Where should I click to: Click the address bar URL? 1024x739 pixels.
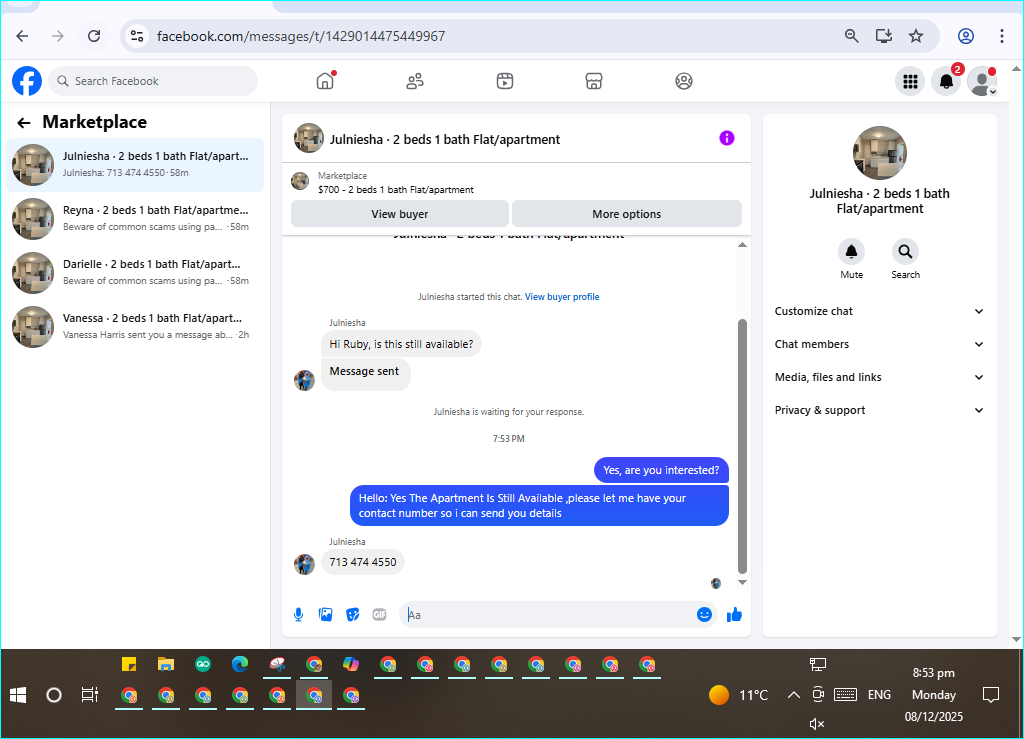300,36
